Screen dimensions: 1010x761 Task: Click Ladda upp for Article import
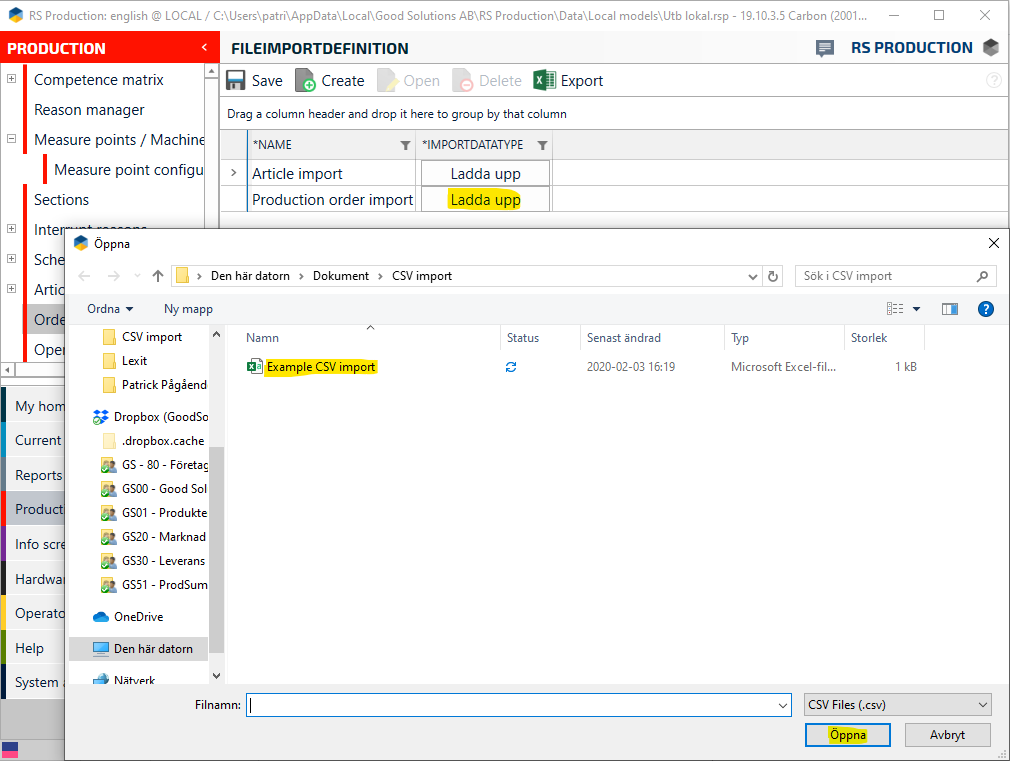click(x=485, y=173)
